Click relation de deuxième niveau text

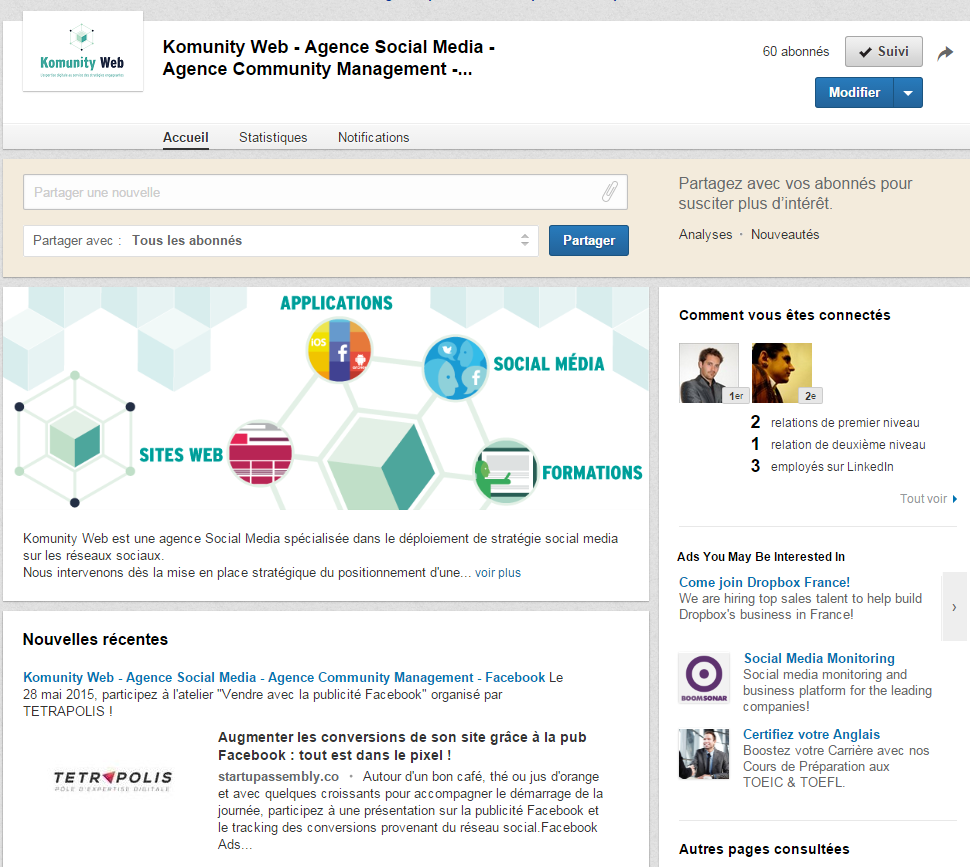pyautogui.click(x=848, y=445)
